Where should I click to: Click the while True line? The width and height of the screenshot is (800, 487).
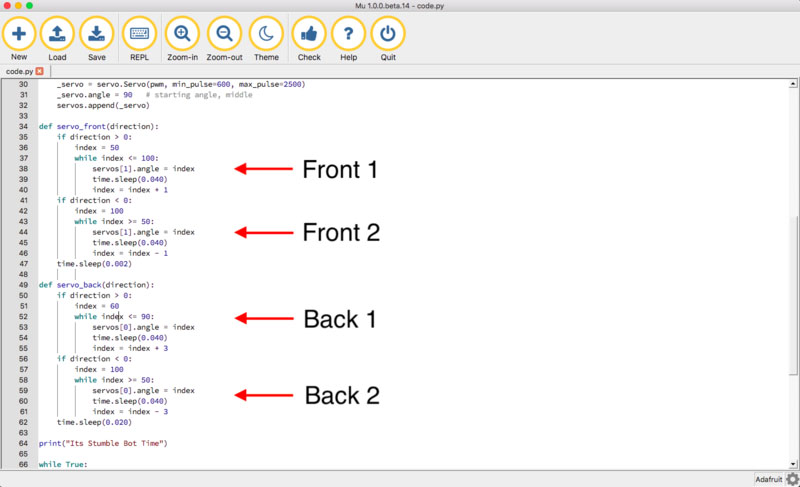click(x=64, y=465)
